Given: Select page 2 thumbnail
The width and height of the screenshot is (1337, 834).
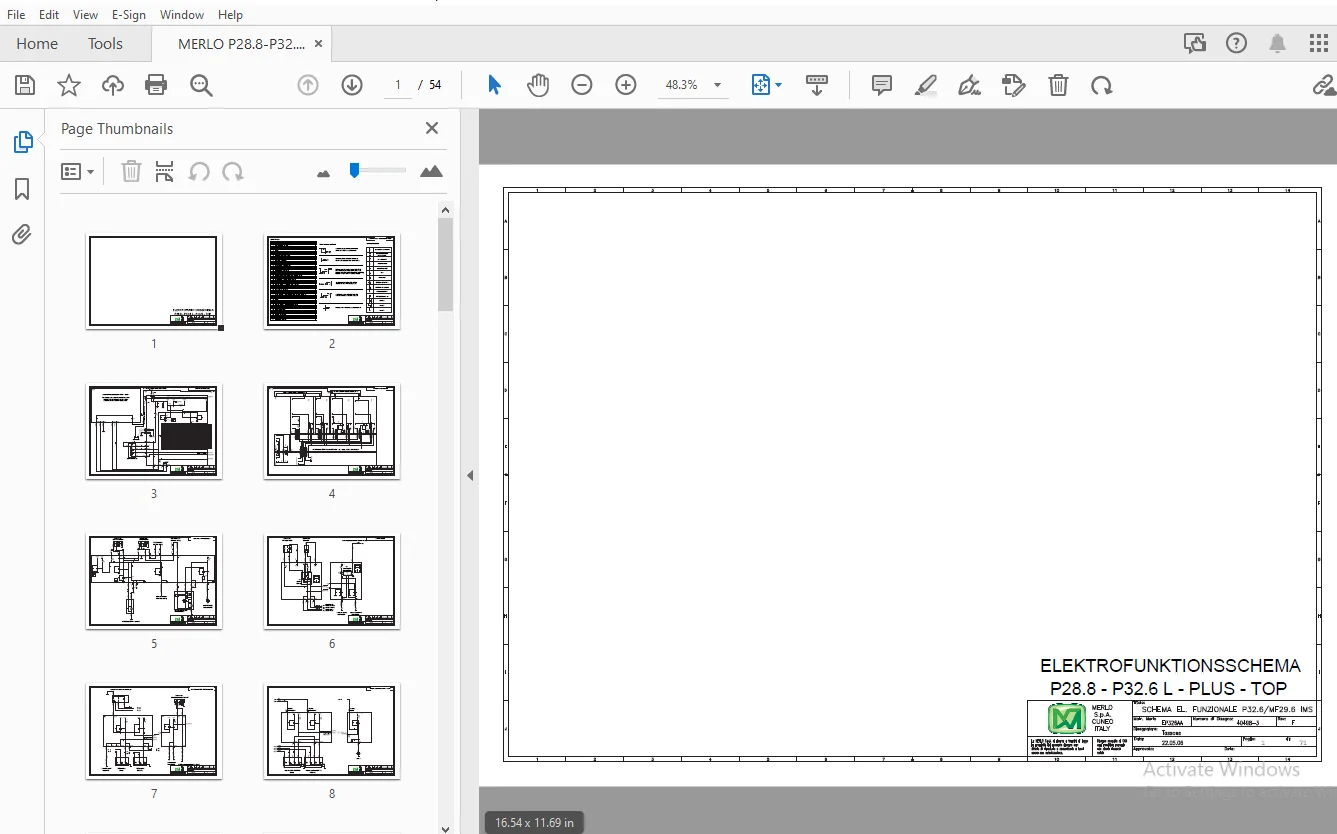Looking at the screenshot, I should [x=332, y=281].
